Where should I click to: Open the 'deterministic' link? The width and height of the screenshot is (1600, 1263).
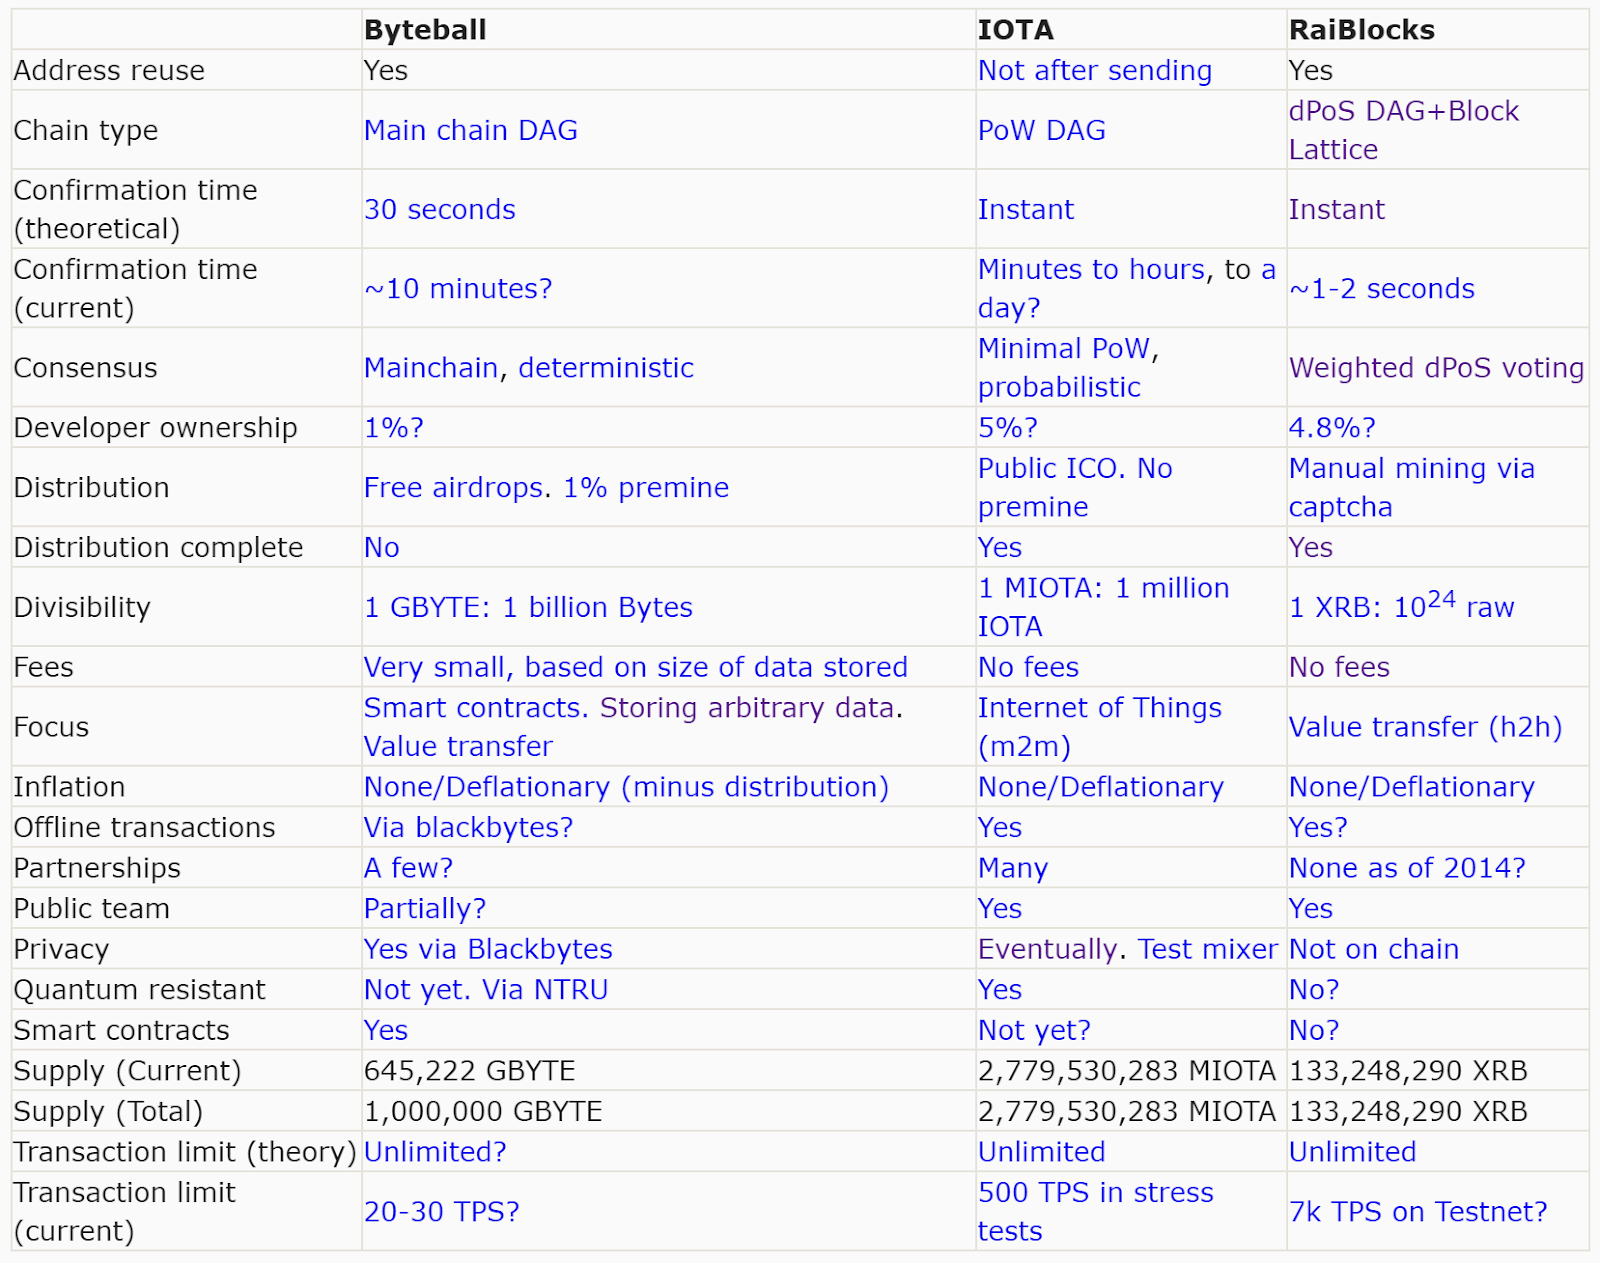[x=606, y=368]
